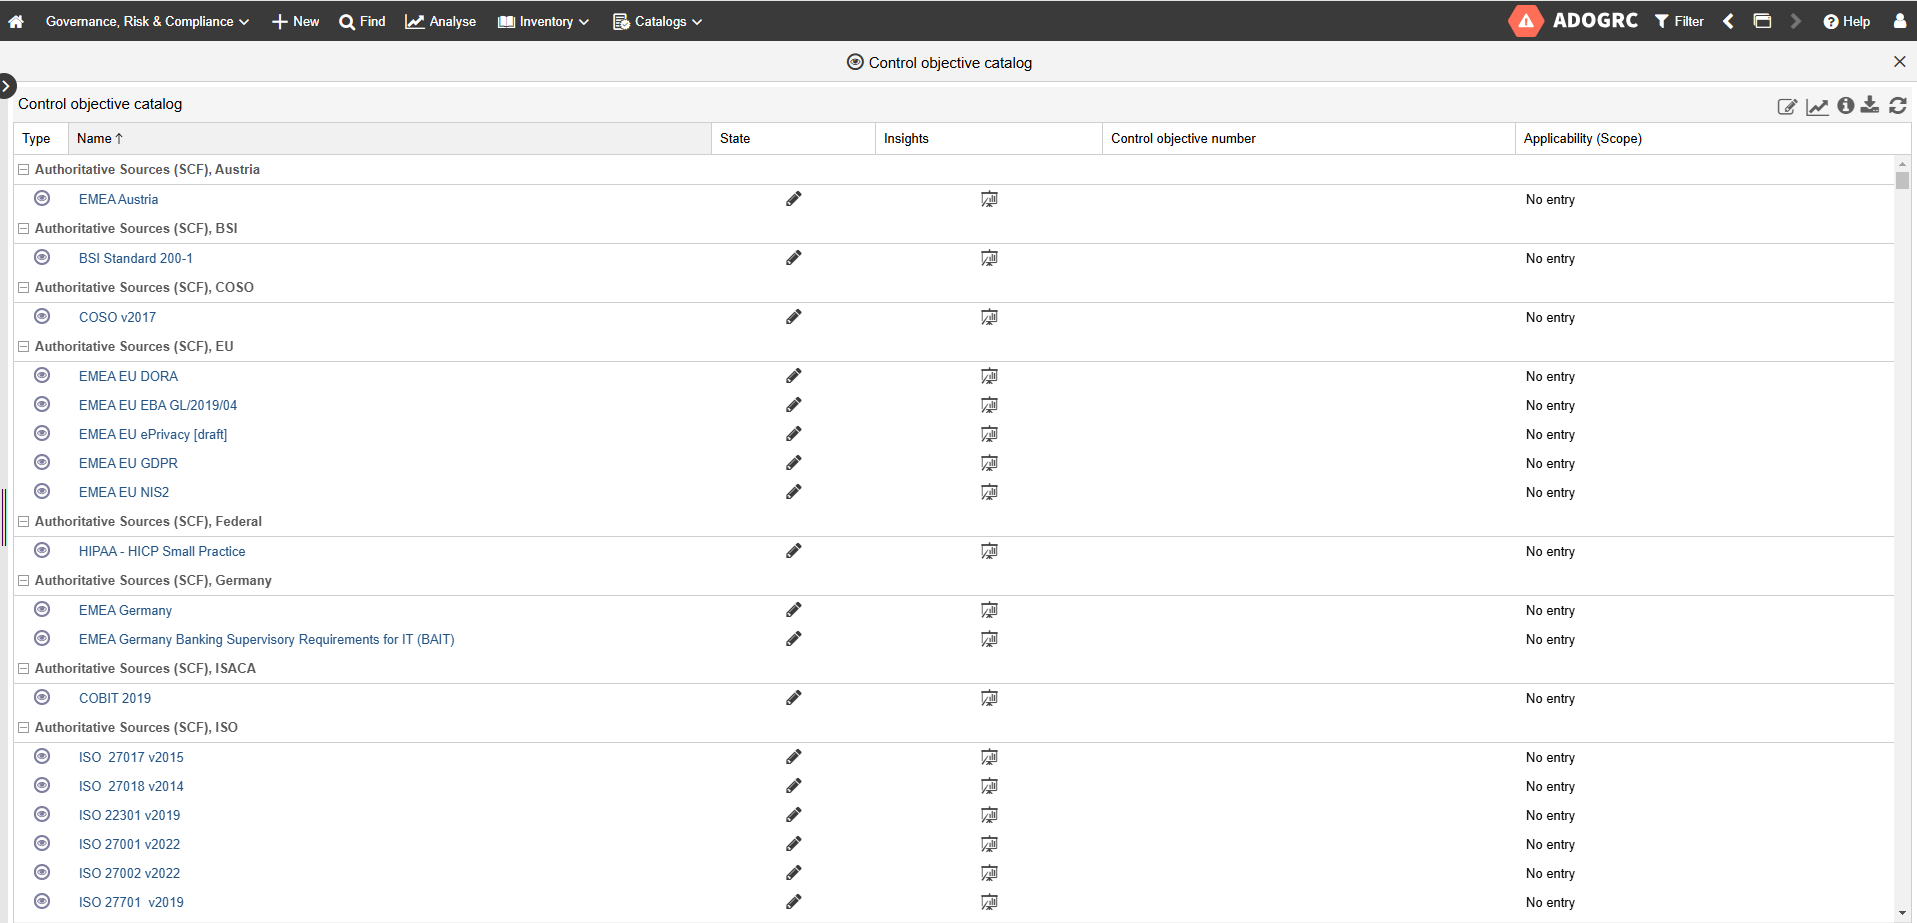Image resolution: width=1917 pixels, height=923 pixels.
Task: Collapse Authoritative Sources (SCF), ISO group
Action: (x=23, y=728)
